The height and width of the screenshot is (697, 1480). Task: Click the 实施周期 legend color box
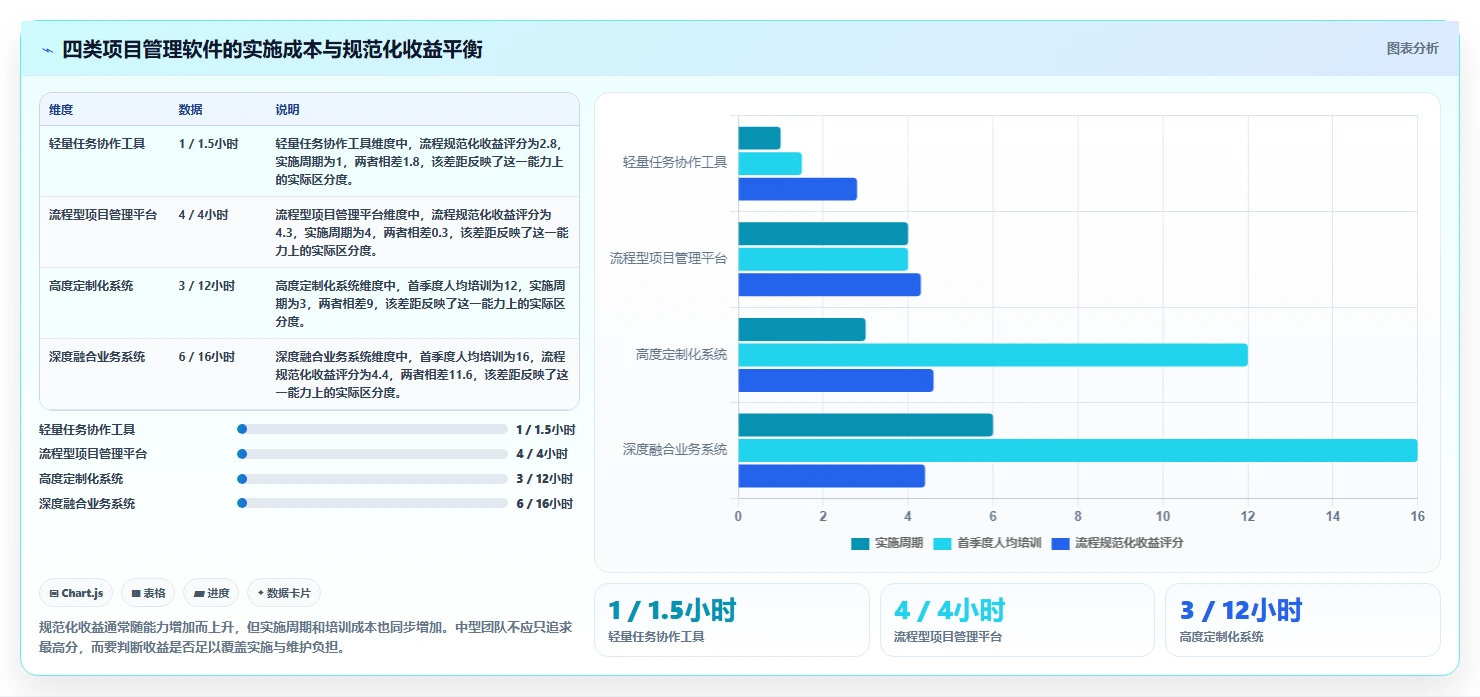860,543
